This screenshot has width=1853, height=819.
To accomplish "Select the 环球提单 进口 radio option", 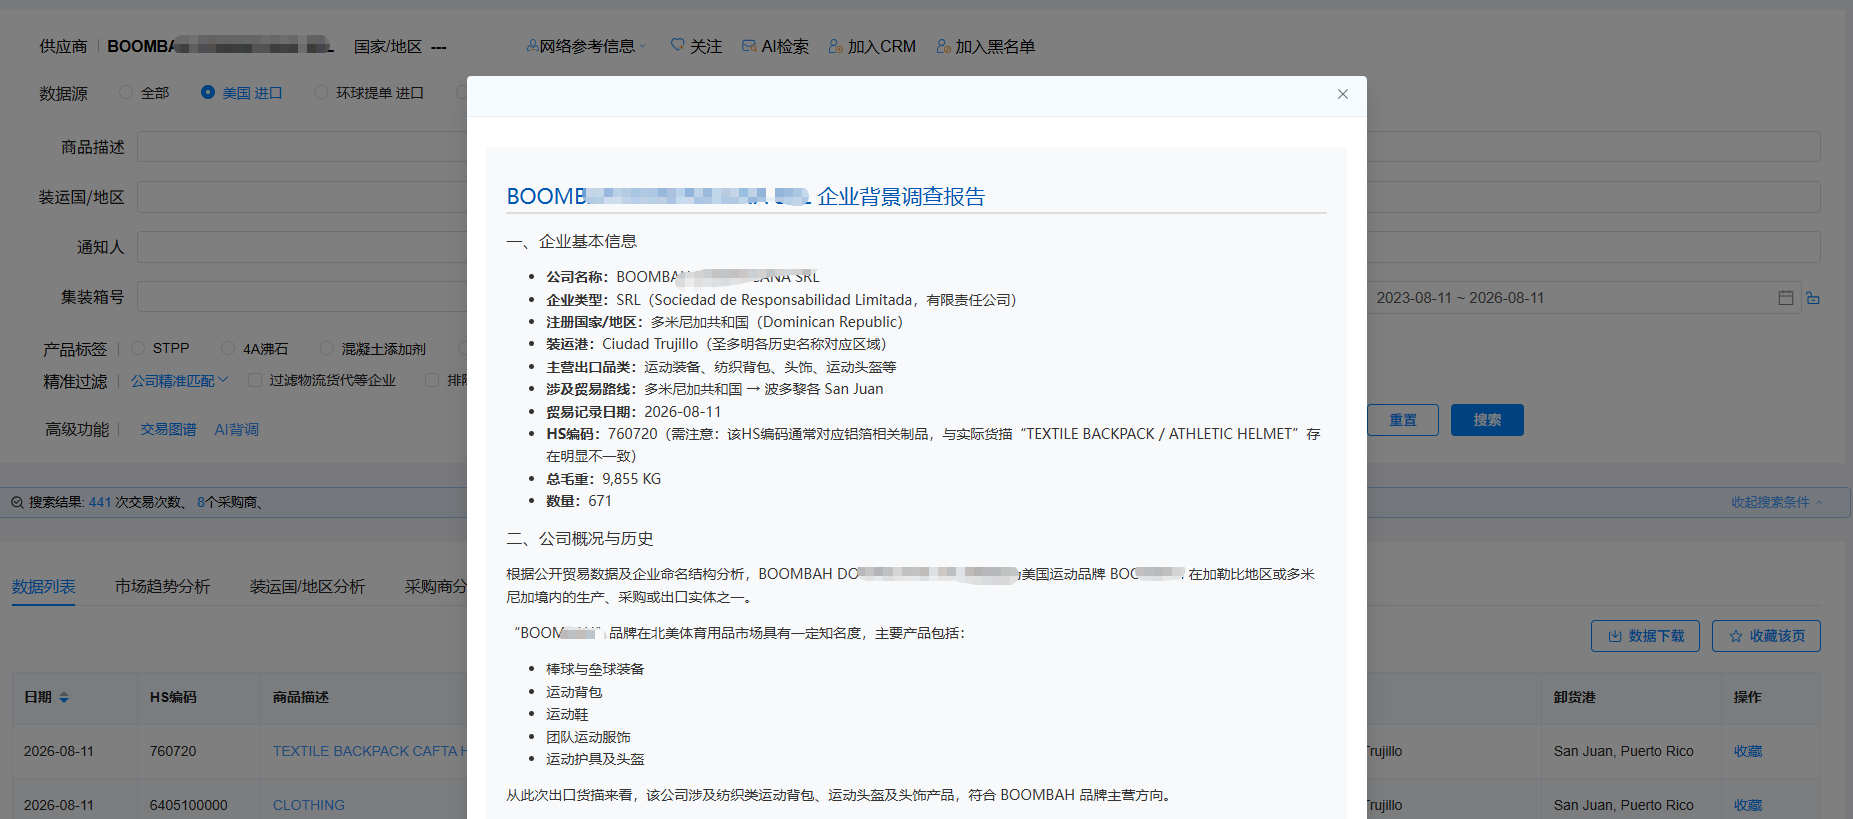I will click(x=321, y=93).
